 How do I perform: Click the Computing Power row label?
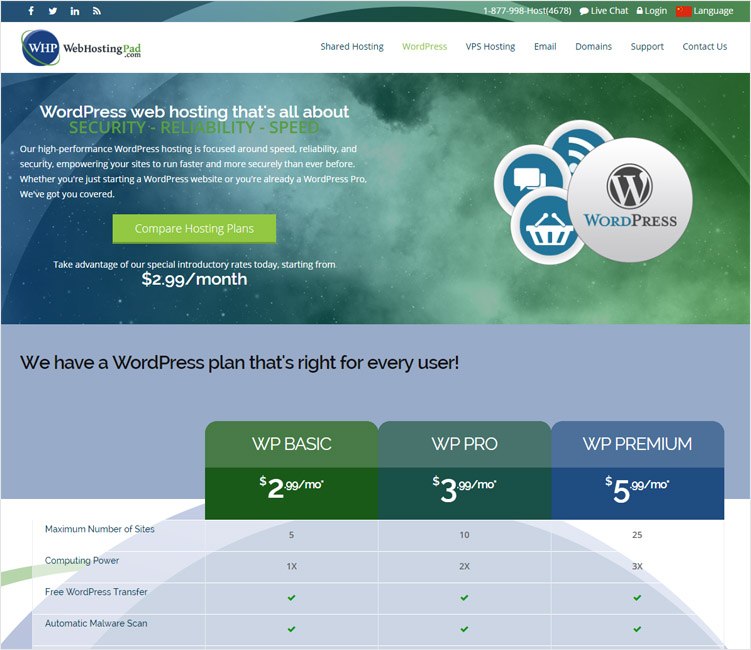(82, 560)
